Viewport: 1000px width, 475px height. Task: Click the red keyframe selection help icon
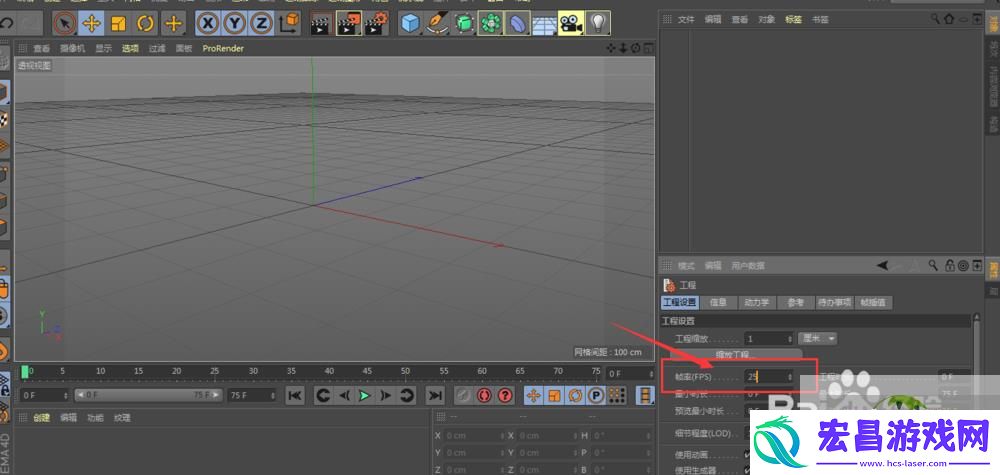505,396
